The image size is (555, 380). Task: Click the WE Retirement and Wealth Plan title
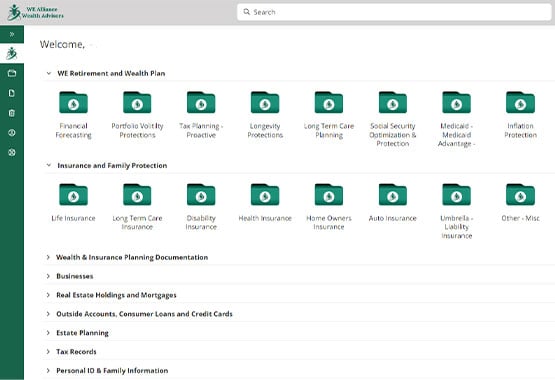111,73
